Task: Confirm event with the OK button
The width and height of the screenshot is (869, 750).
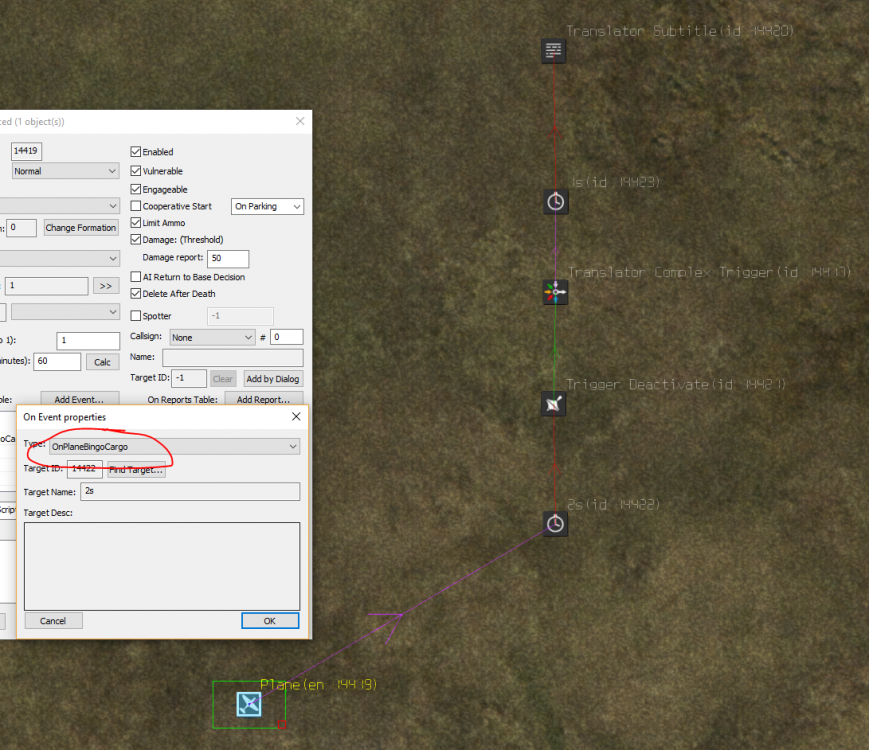Action: (x=270, y=620)
